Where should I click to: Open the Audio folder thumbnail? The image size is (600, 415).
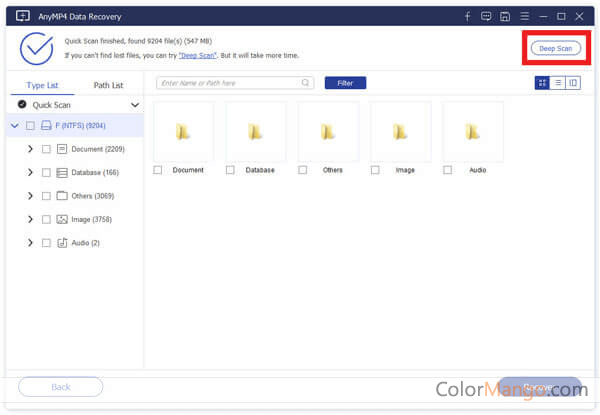pyautogui.click(x=473, y=132)
